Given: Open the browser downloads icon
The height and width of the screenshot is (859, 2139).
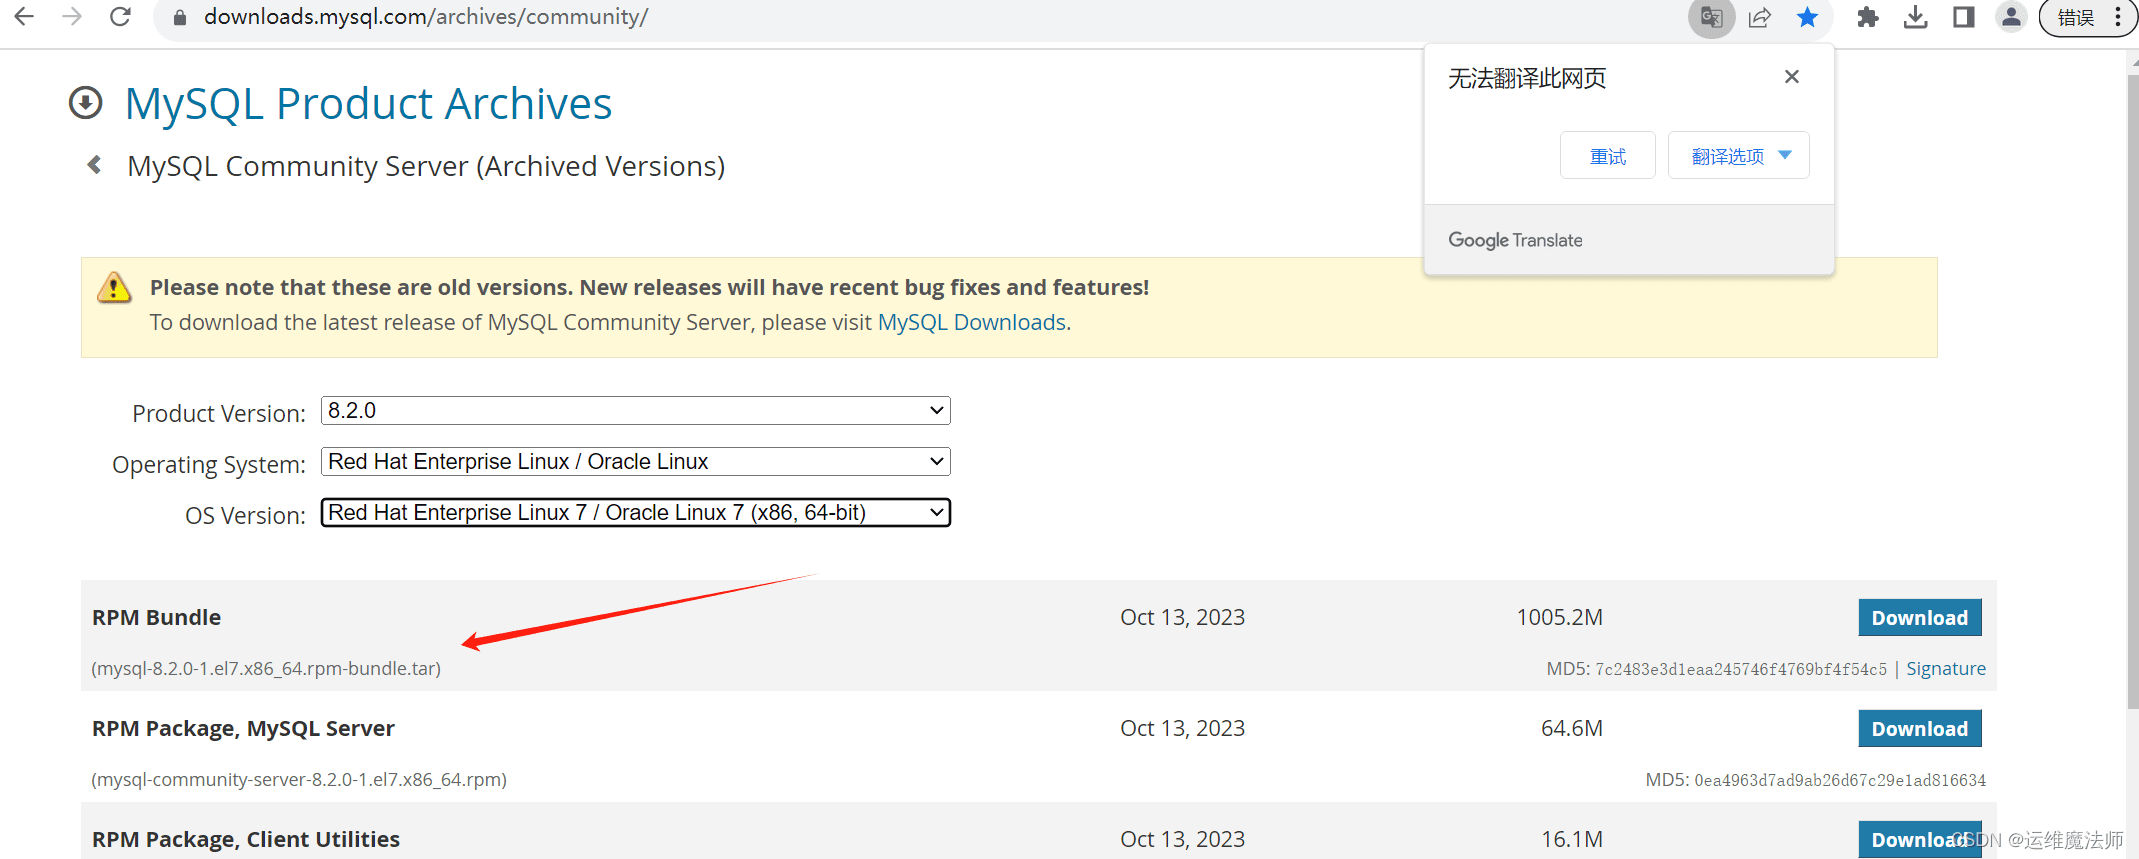Looking at the screenshot, I should 1916,18.
